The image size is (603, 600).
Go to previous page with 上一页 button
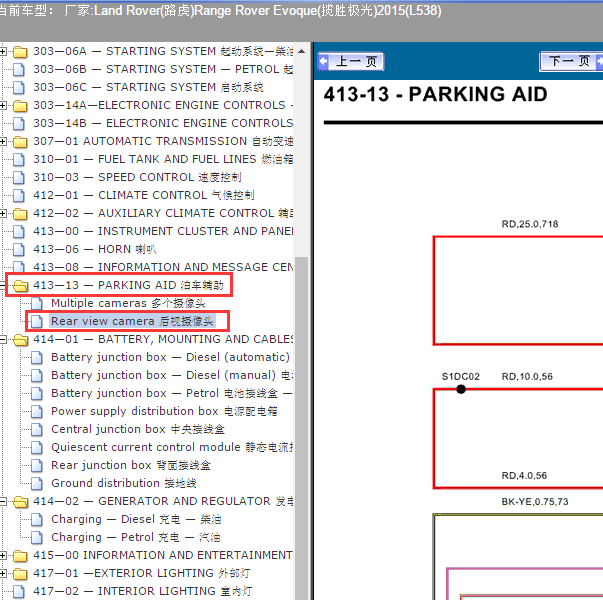351,62
